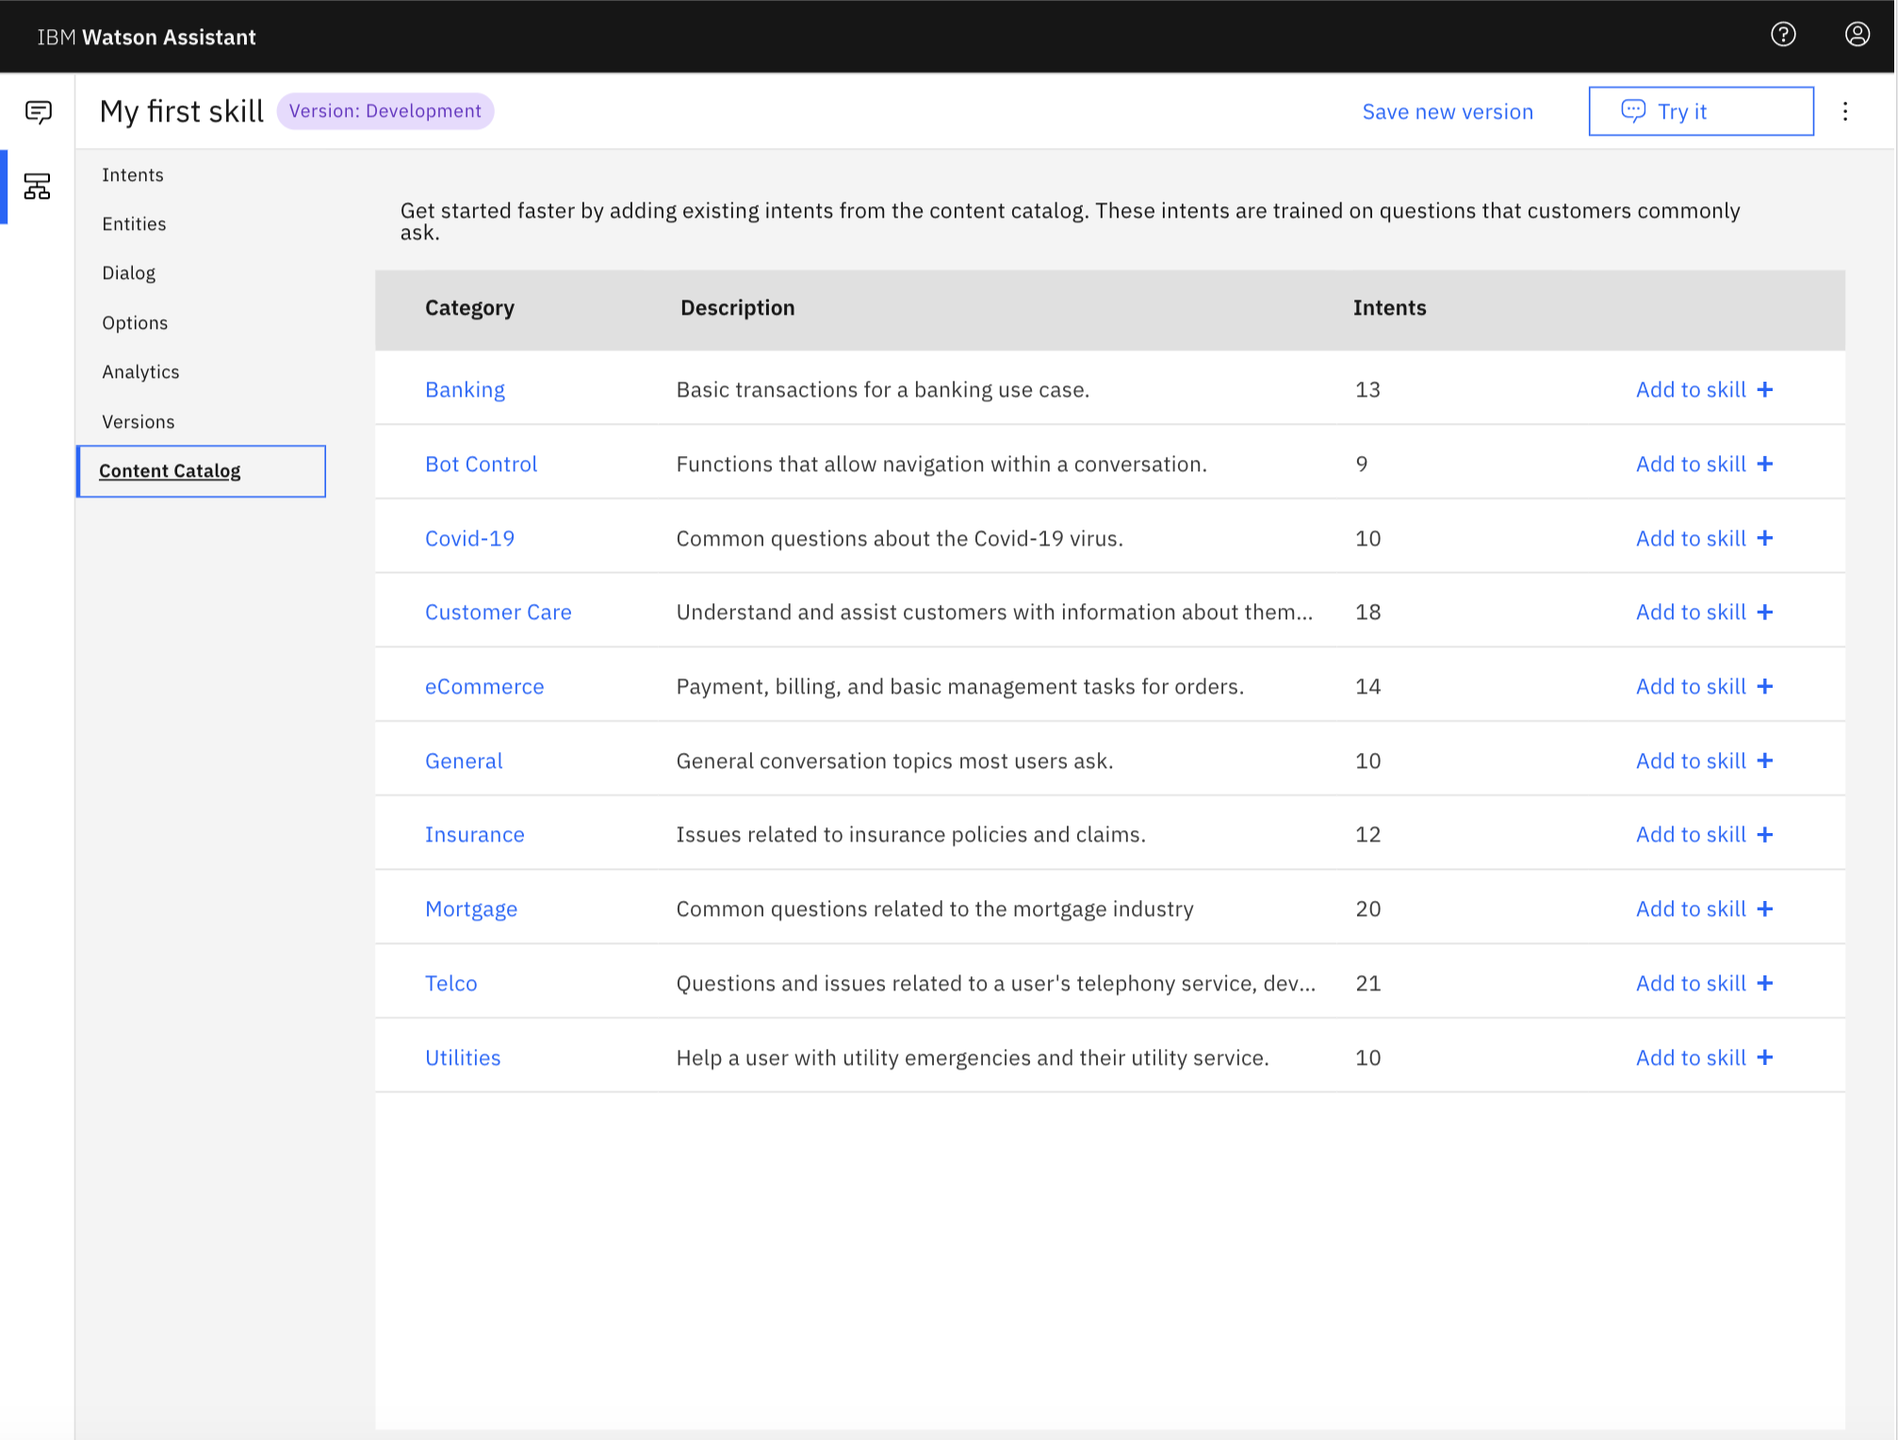1898x1440 pixels.
Task: Click the Bot Control intents count 9
Action: (x=1362, y=464)
